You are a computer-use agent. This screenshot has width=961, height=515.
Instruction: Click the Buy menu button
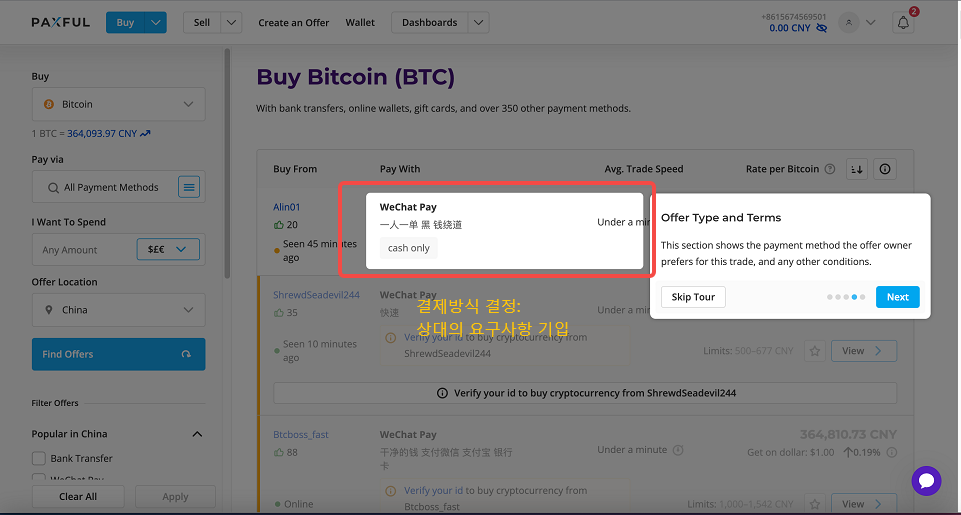point(125,23)
